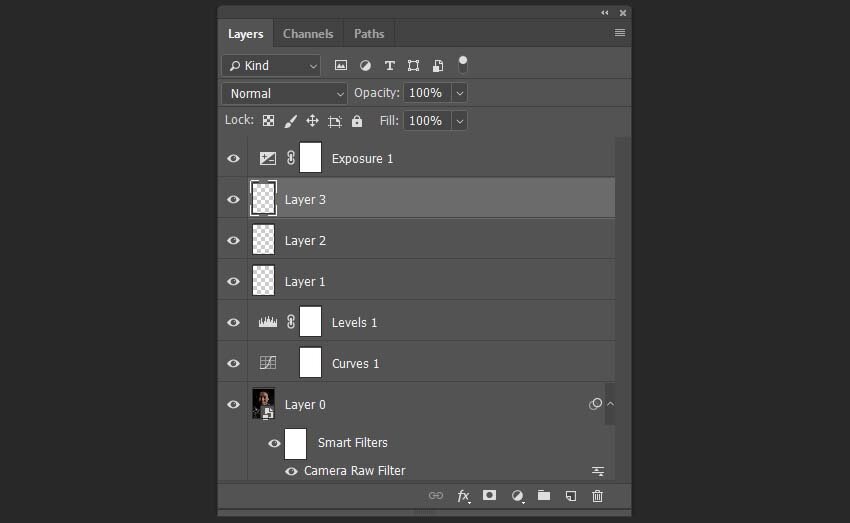Click Opacity 100% value field

(x=427, y=93)
